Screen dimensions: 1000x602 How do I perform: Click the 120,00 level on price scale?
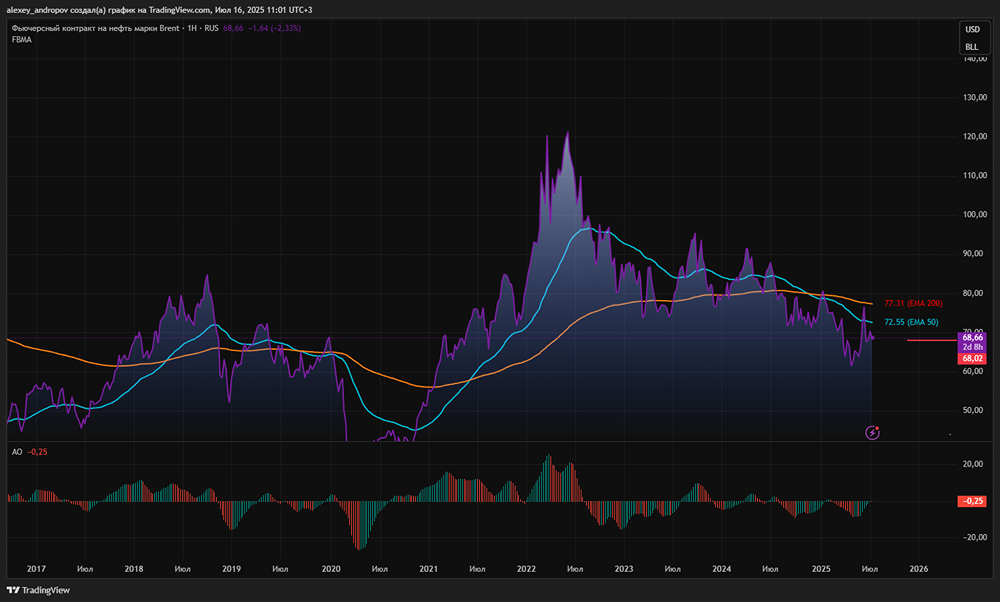pyautogui.click(x=973, y=136)
